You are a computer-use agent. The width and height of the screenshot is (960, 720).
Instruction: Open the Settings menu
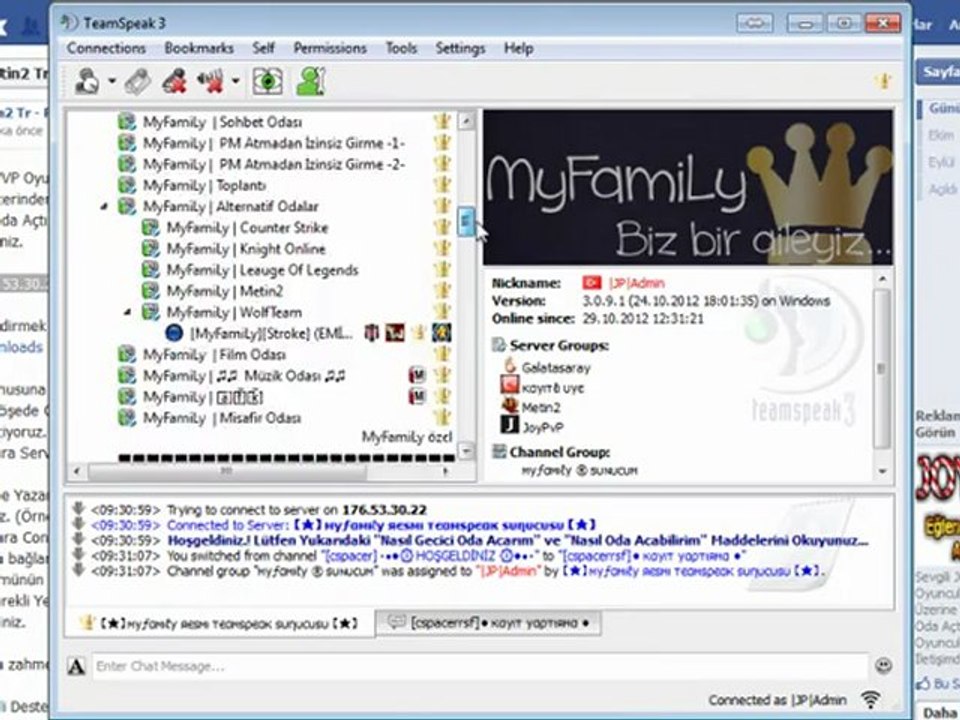point(460,48)
